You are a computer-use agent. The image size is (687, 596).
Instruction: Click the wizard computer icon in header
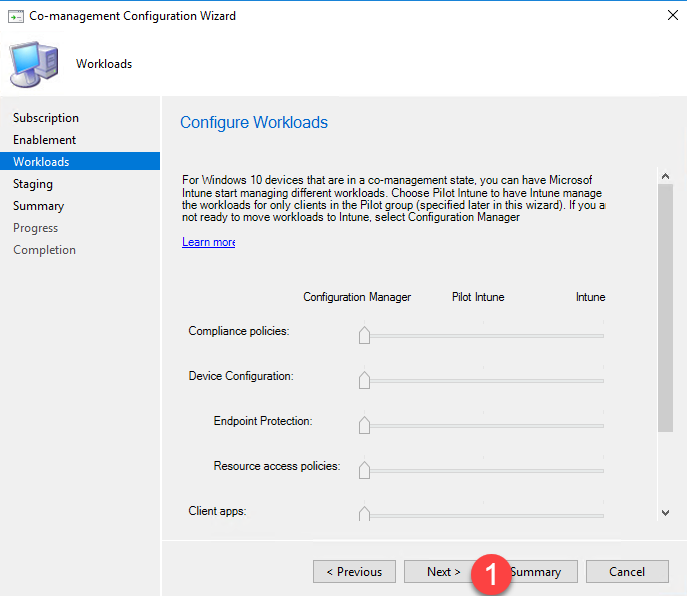[x=36, y=64]
